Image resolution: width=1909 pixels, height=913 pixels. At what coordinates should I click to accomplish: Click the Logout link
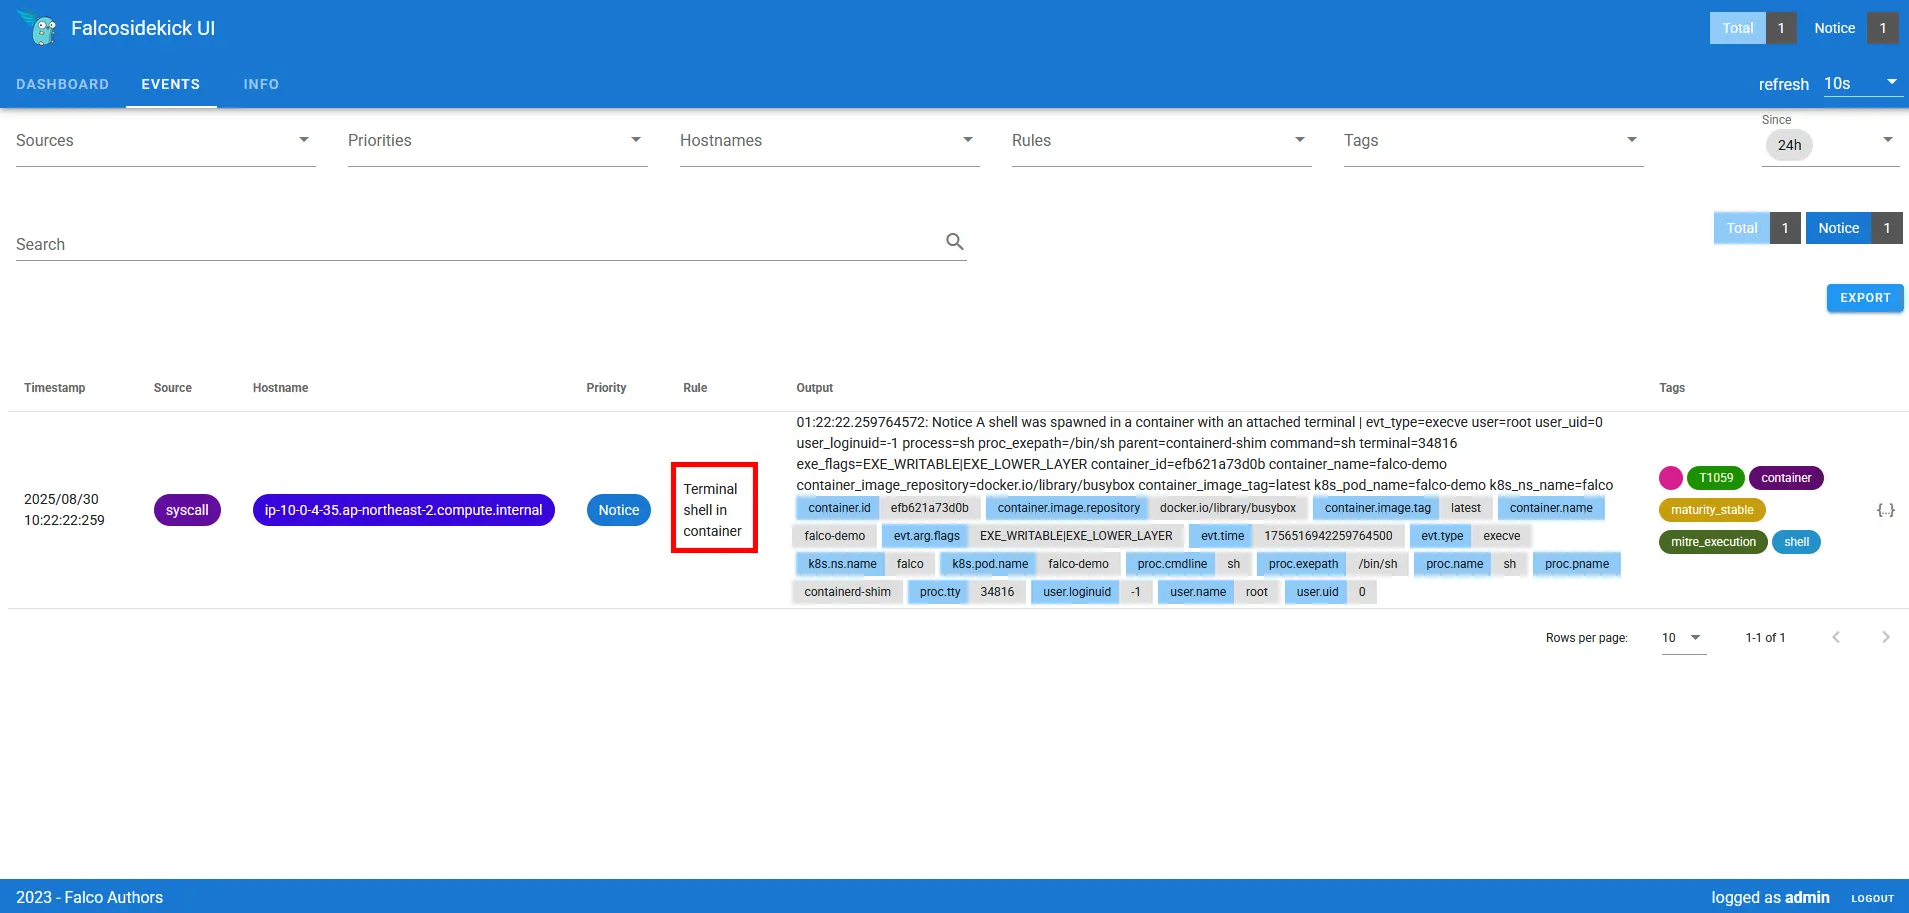click(1872, 898)
